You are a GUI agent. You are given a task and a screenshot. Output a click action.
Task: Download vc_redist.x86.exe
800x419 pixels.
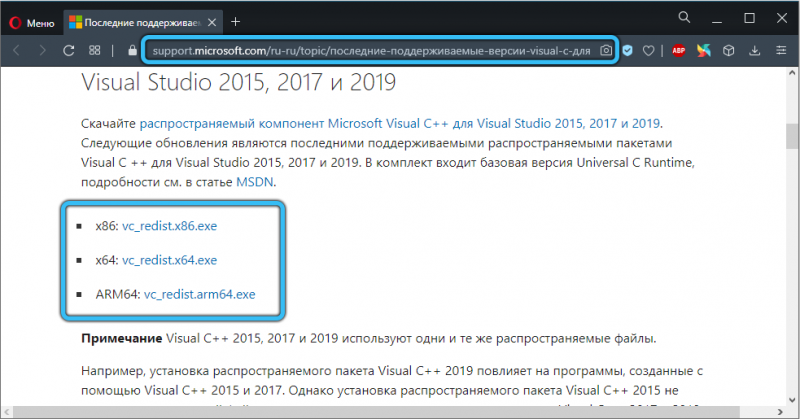click(169, 226)
